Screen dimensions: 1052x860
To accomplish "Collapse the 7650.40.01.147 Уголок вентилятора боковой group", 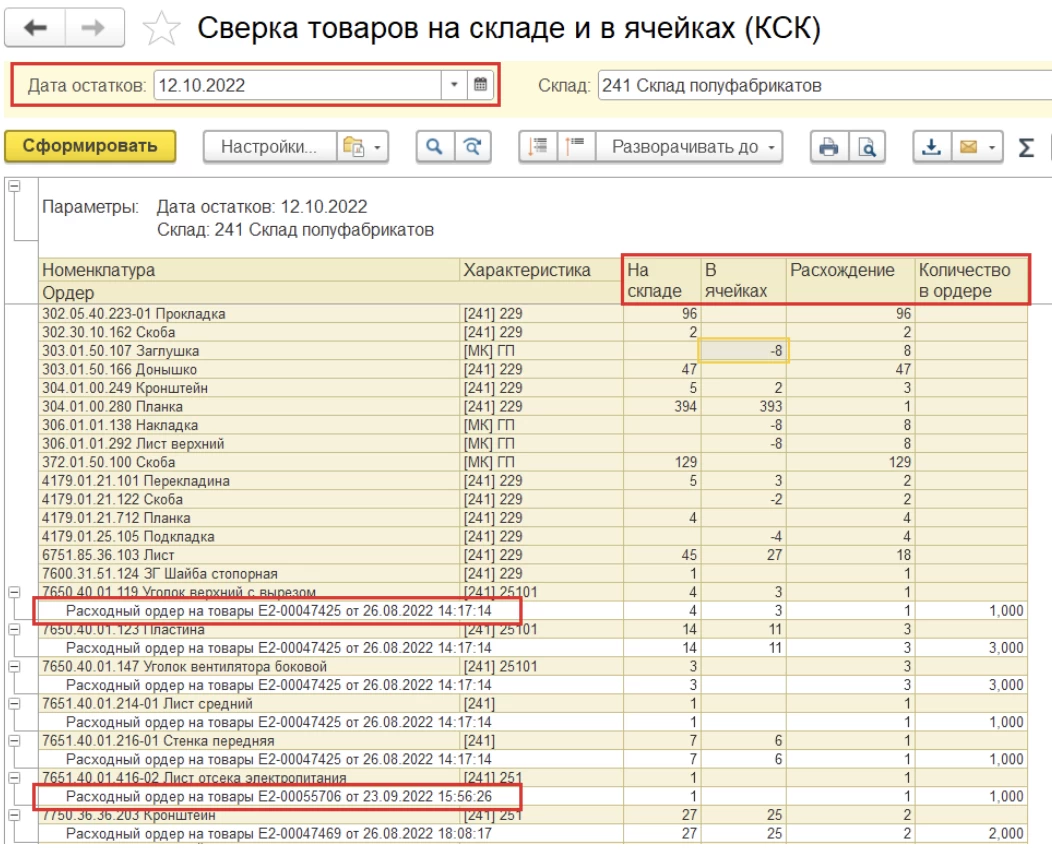I will coord(13,665).
